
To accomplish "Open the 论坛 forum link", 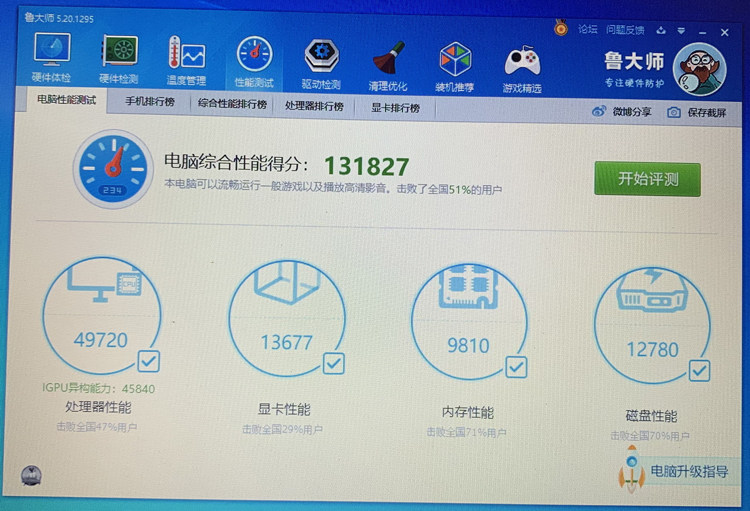I will pyautogui.click(x=587, y=29).
